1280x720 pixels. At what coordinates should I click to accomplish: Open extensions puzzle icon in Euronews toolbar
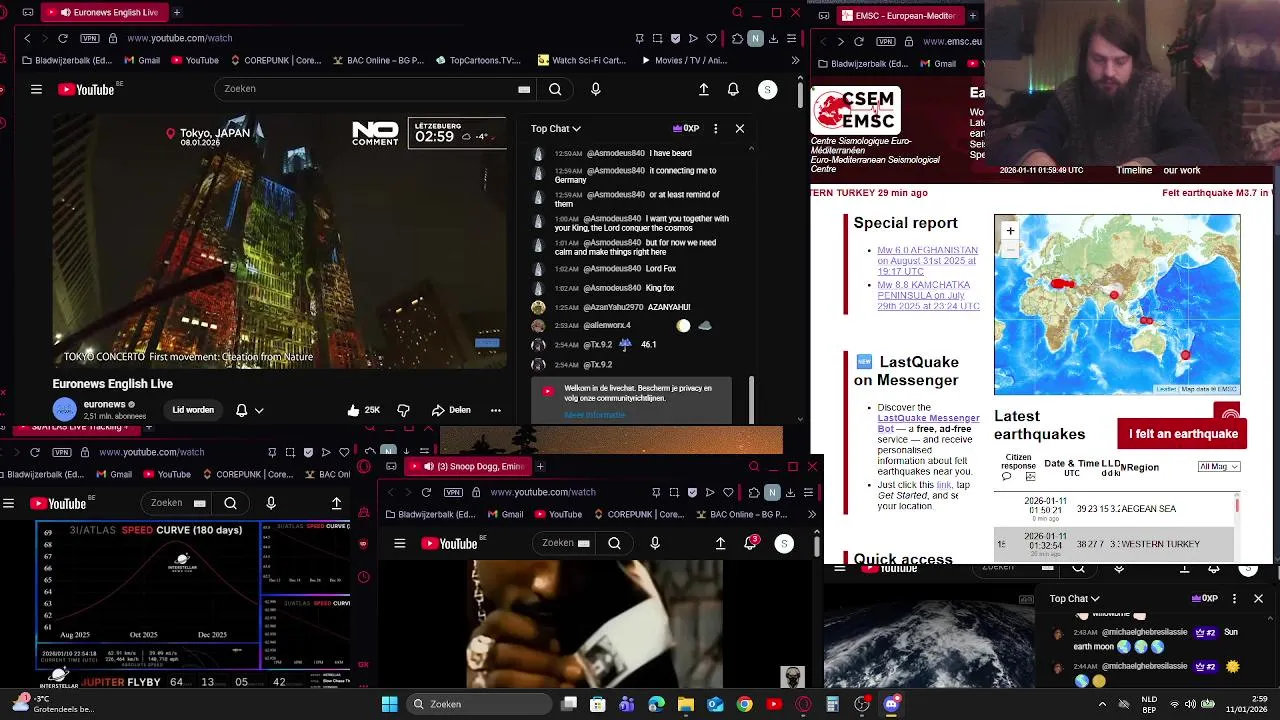coord(737,38)
